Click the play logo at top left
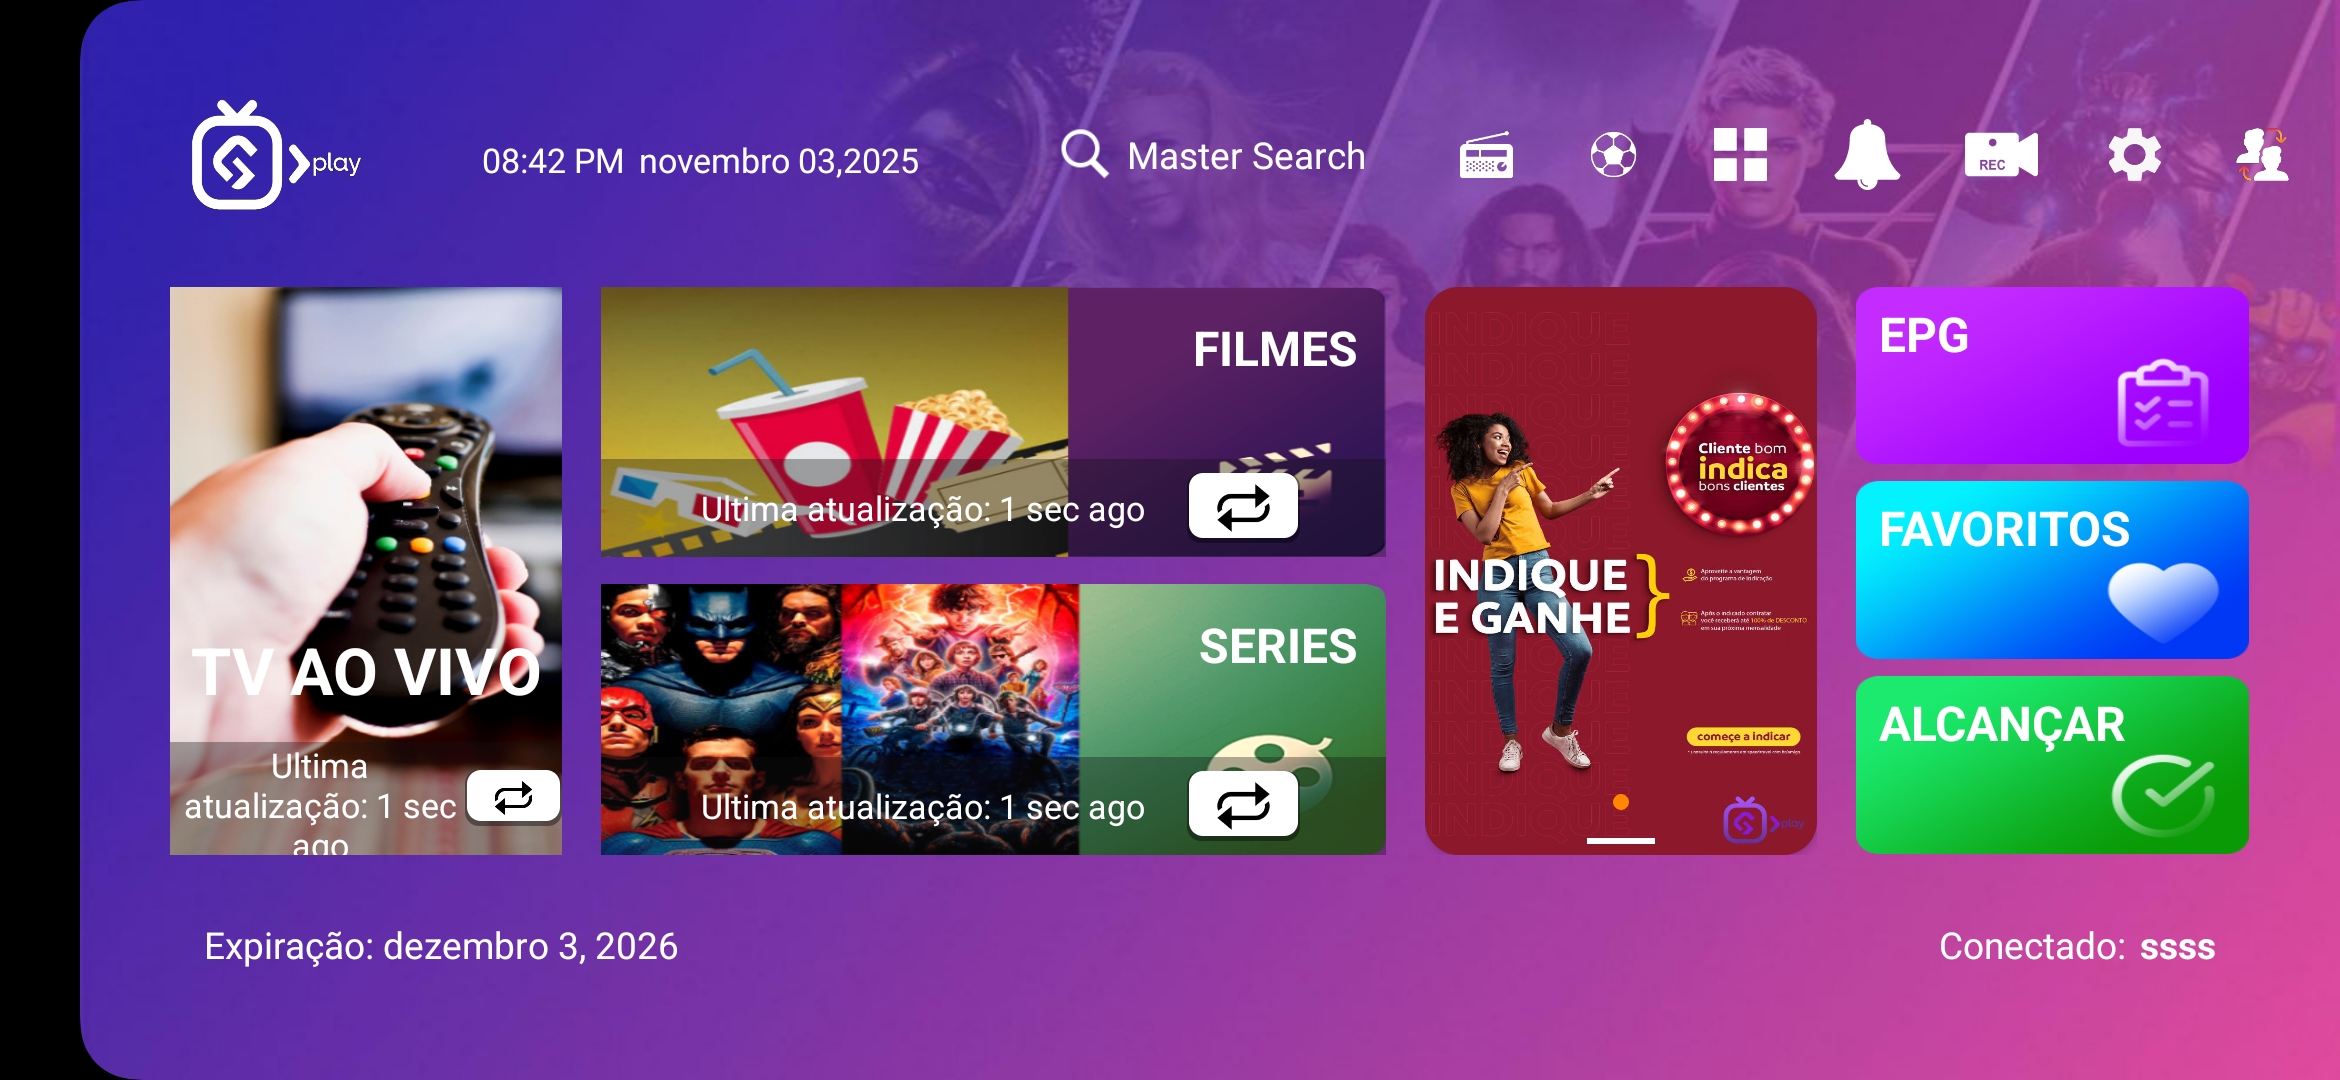Screen dimensions: 2340x1080 coord(276,155)
